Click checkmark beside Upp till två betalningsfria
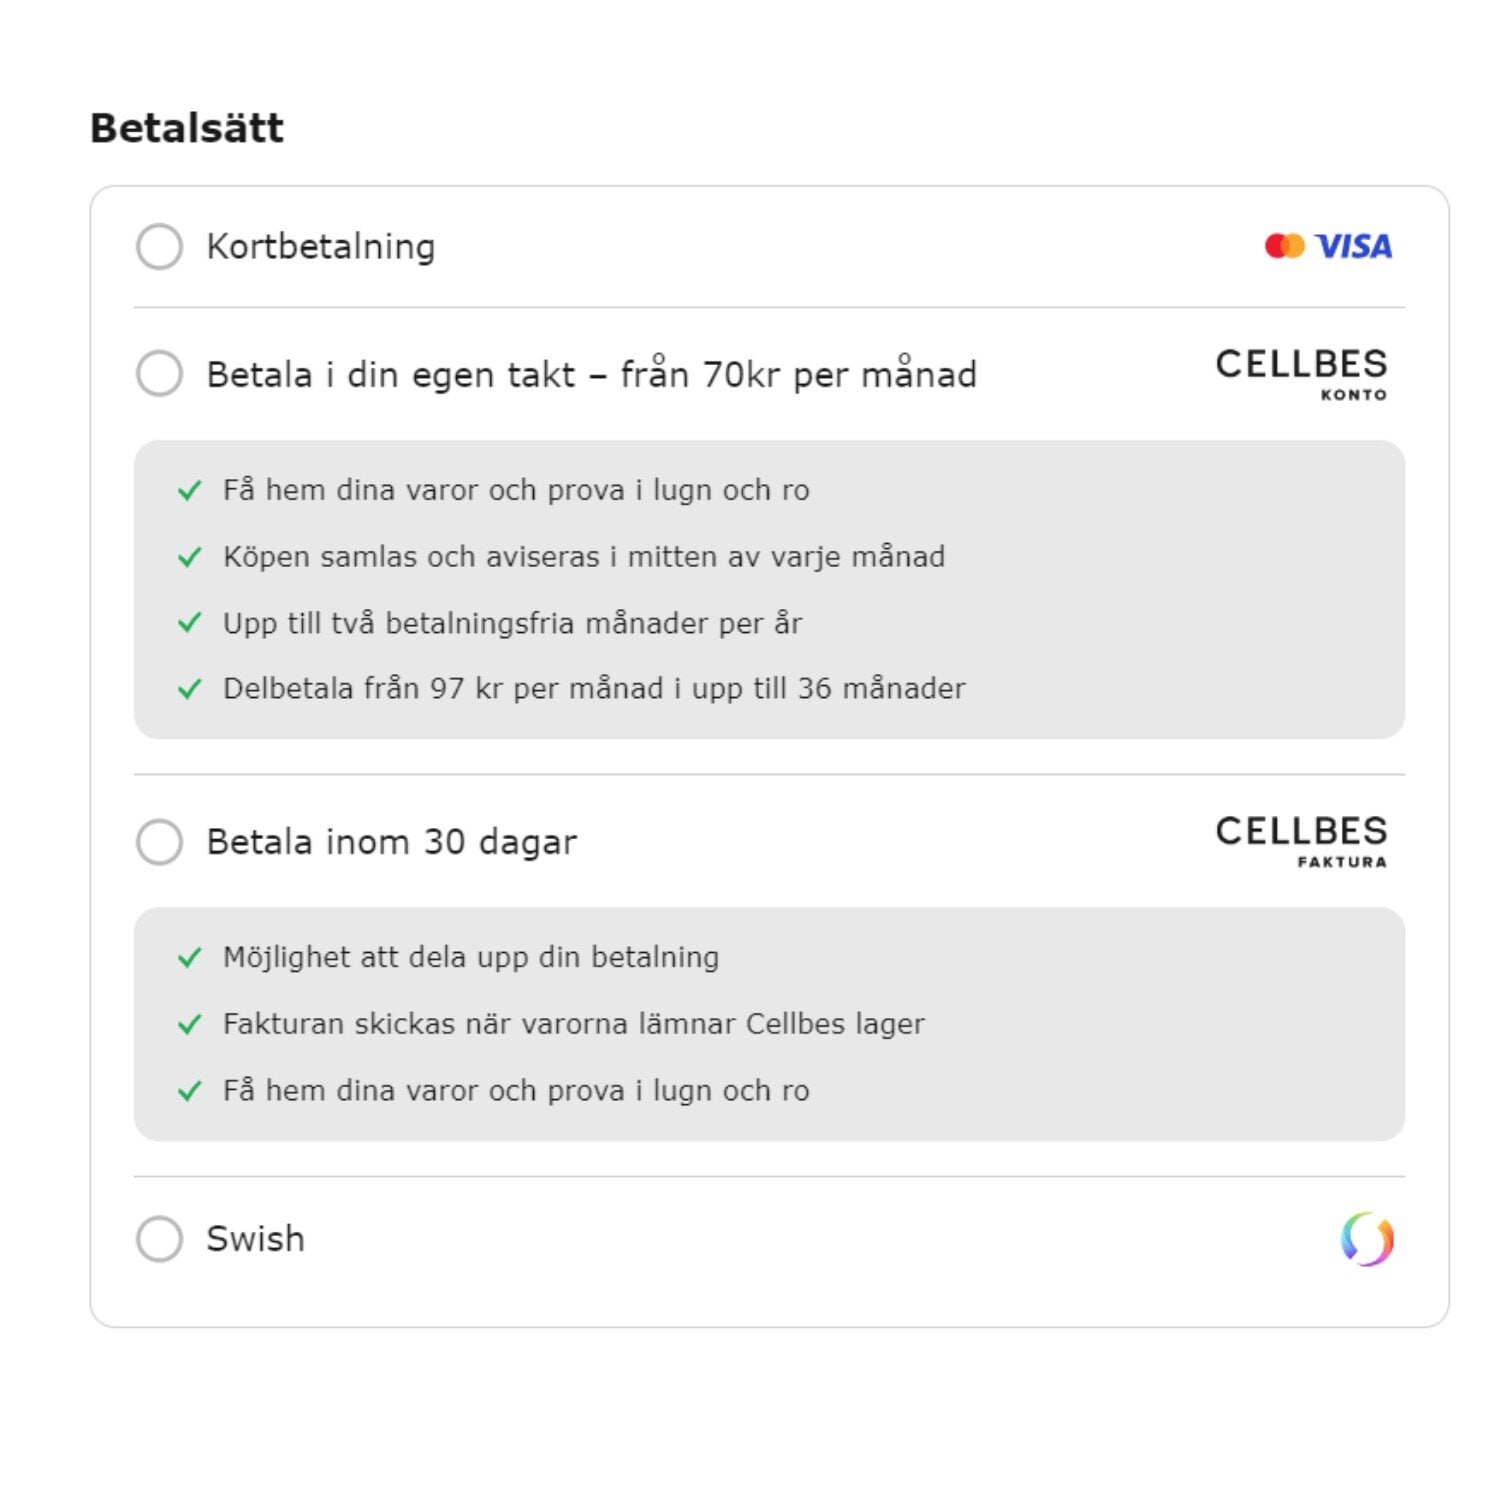This screenshot has height=1500, width=1500. click(x=189, y=623)
